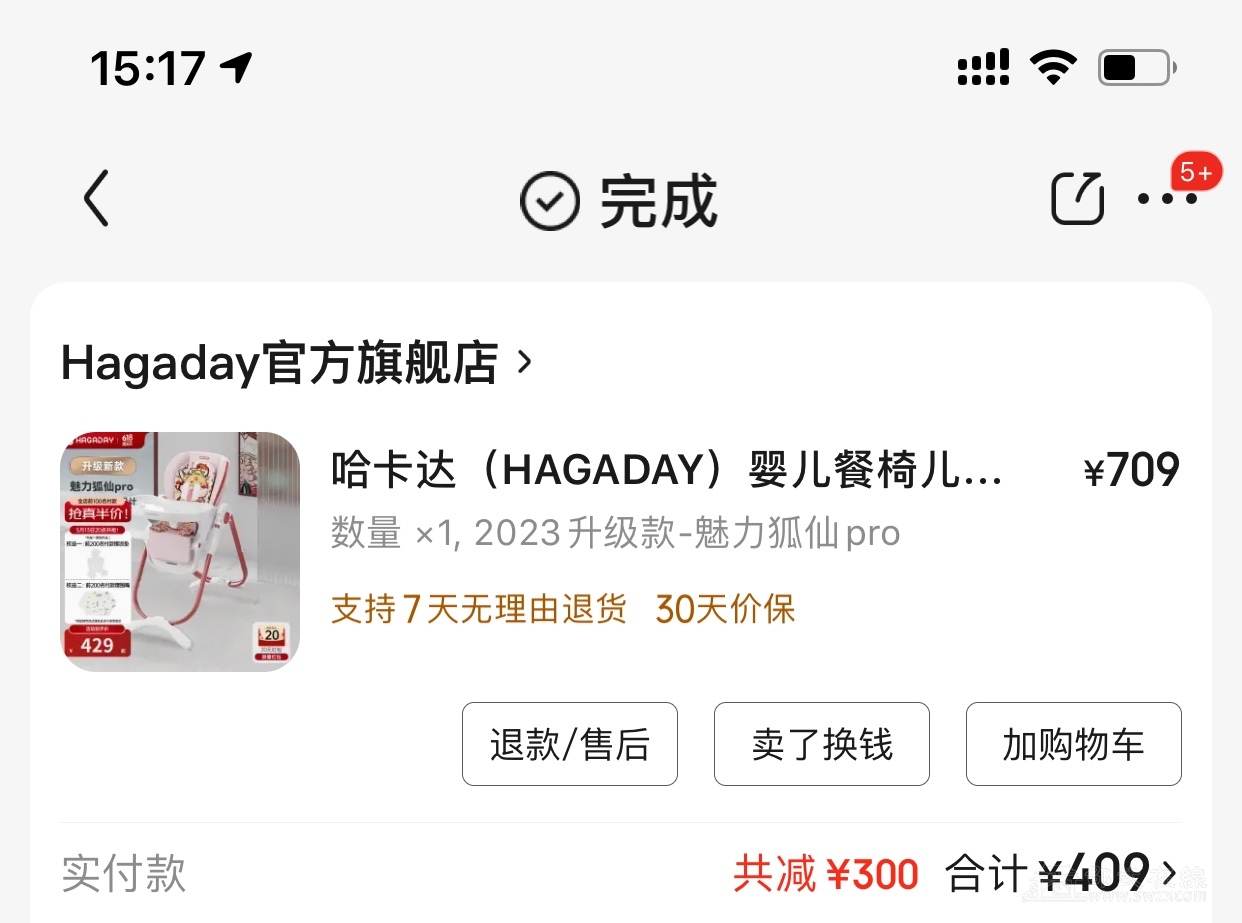Tap the Wi-Fi status icon
Screen dimensions: 1242x923
tap(1053, 68)
